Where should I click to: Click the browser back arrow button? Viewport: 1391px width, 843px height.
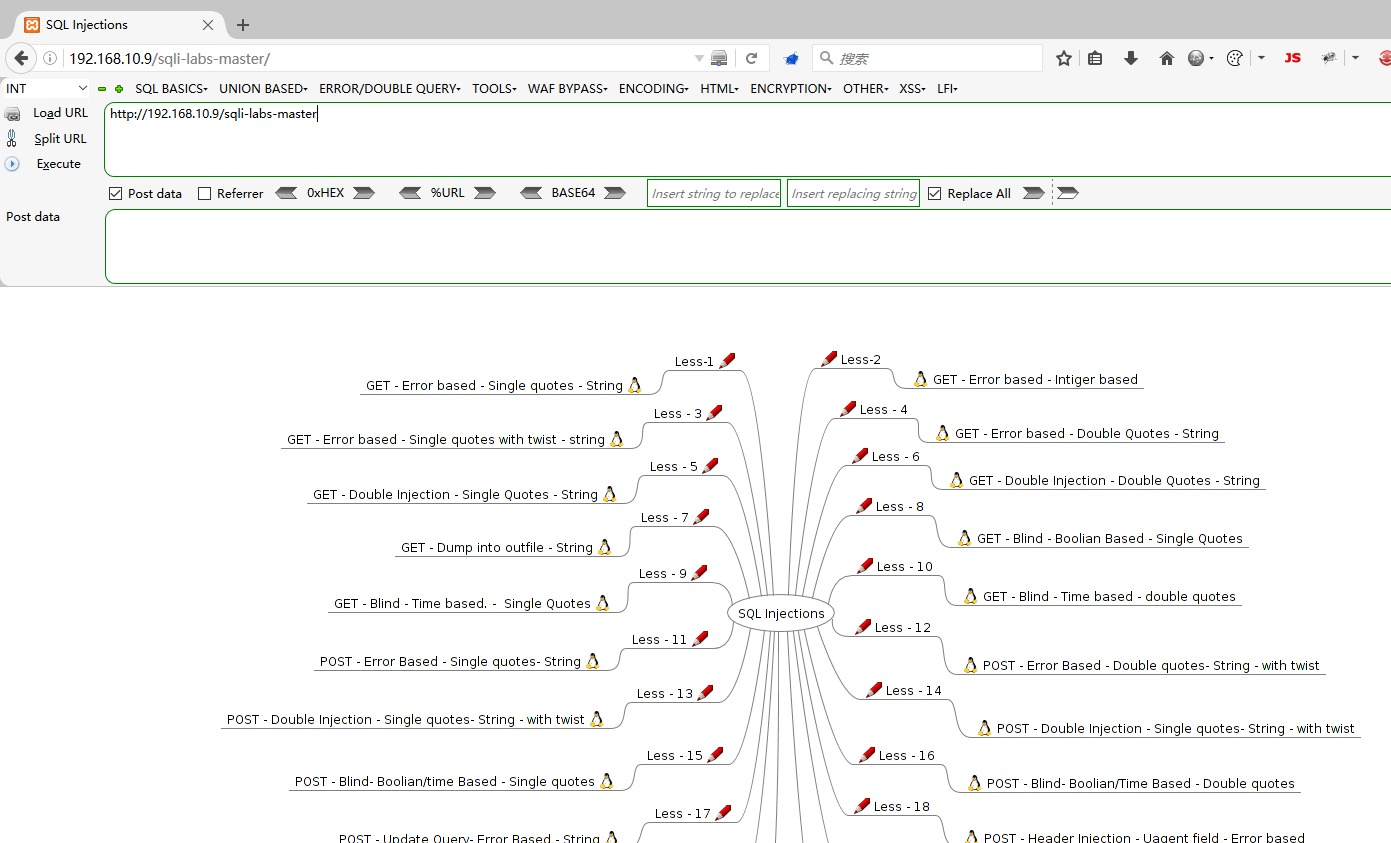point(21,58)
